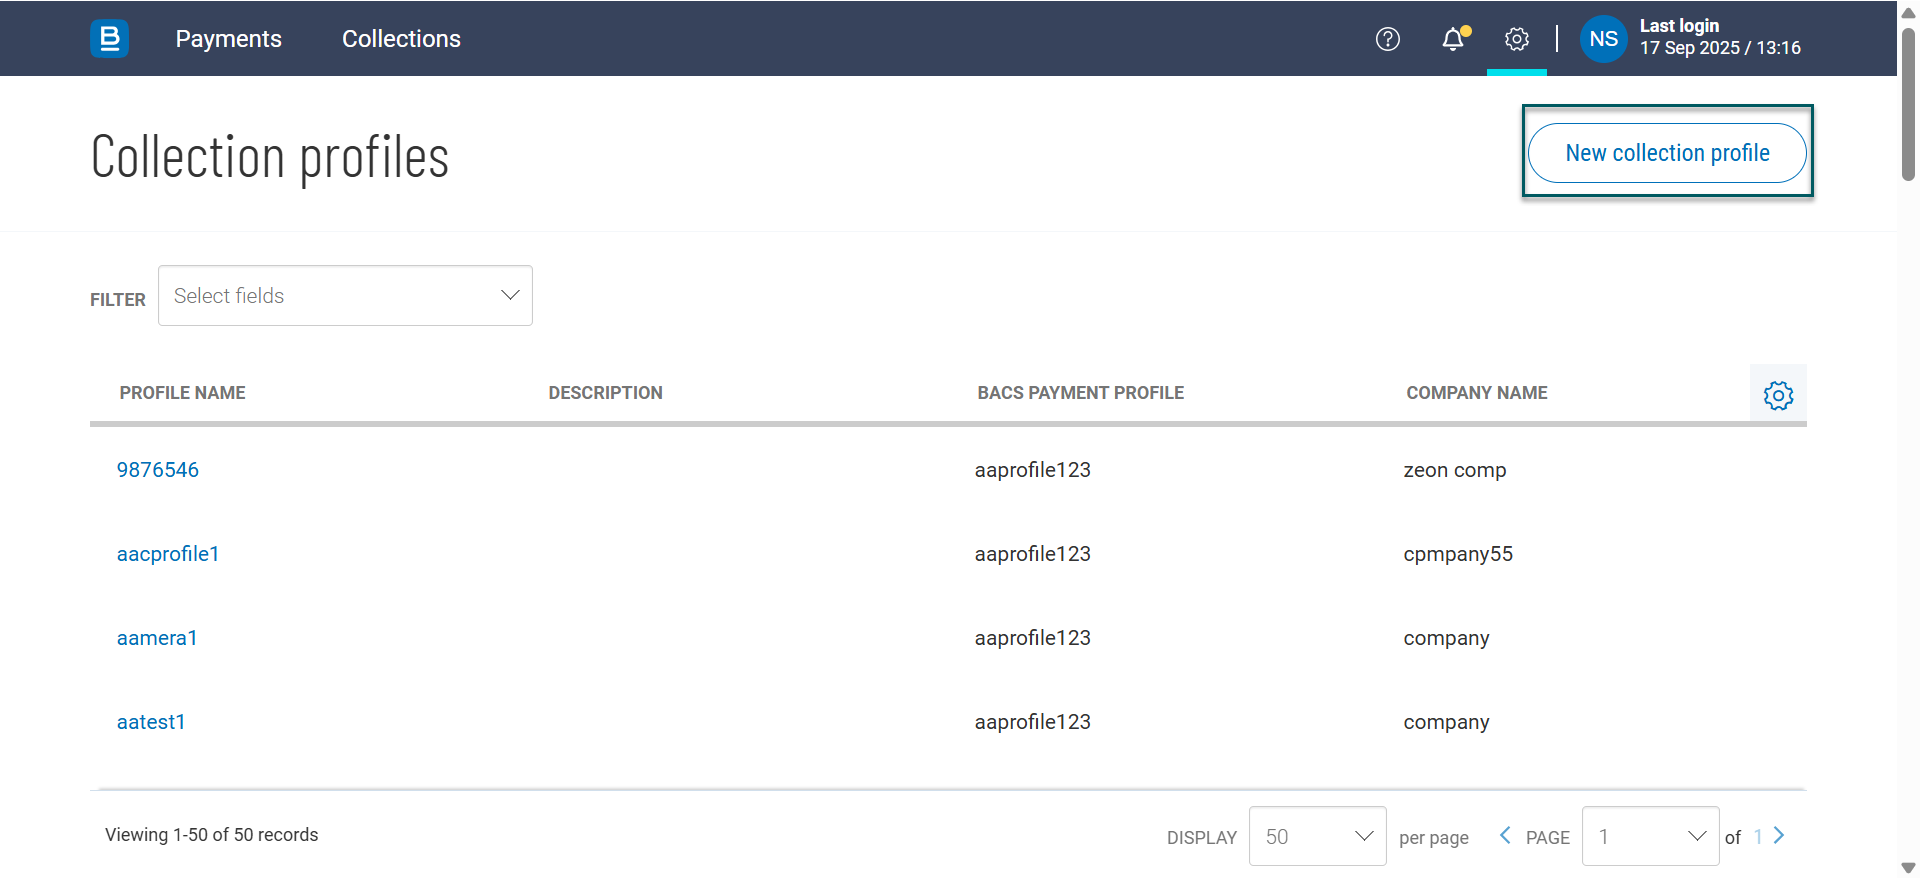
Task: Click the NS user avatar
Action: coord(1603,39)
